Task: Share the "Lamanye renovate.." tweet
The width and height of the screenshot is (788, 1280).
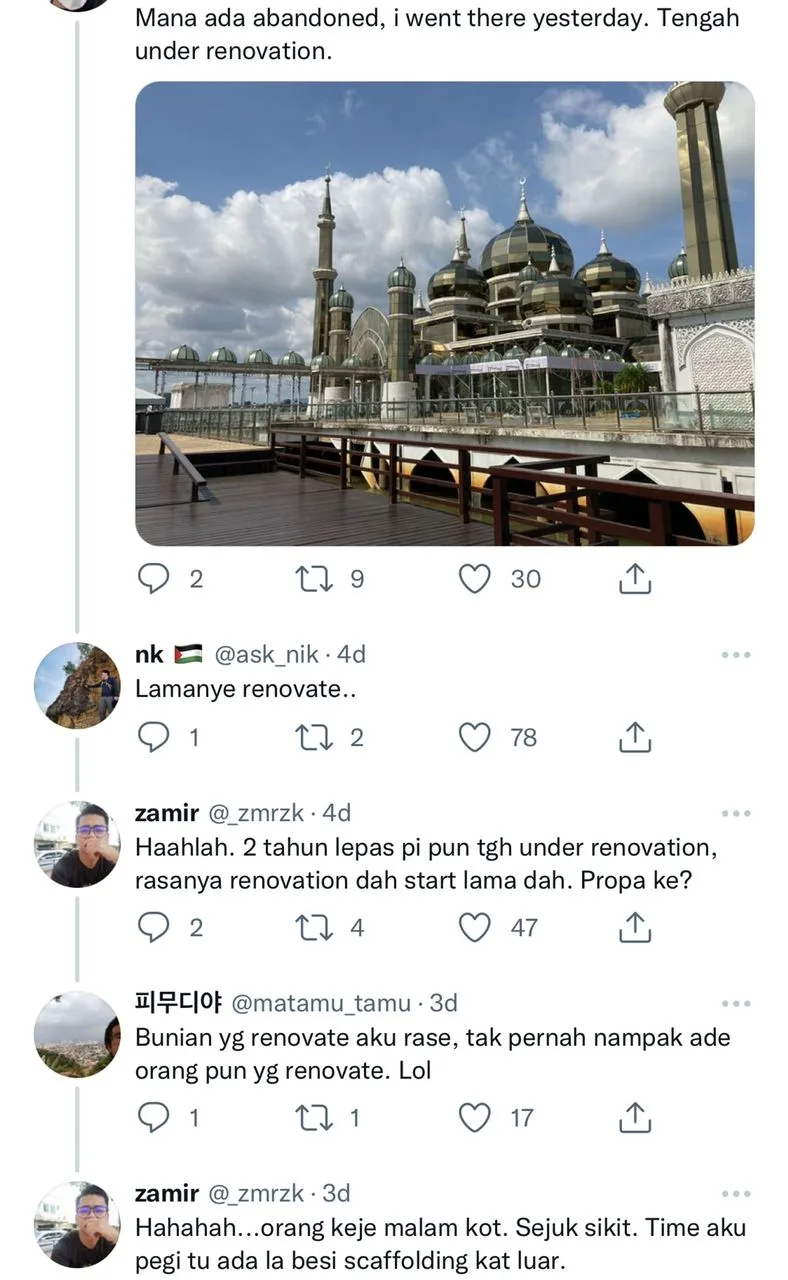Action: 635,737
